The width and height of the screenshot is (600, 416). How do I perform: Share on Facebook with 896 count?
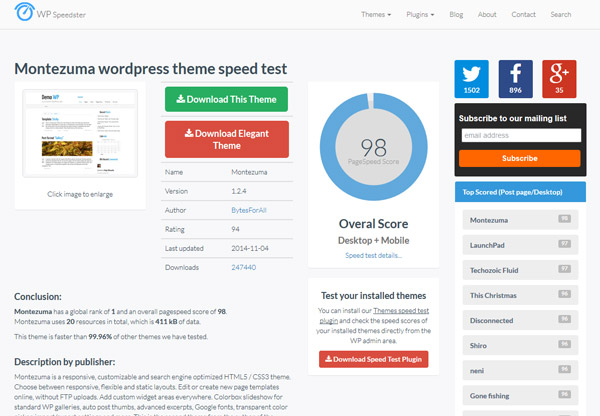tap(515, 79)
